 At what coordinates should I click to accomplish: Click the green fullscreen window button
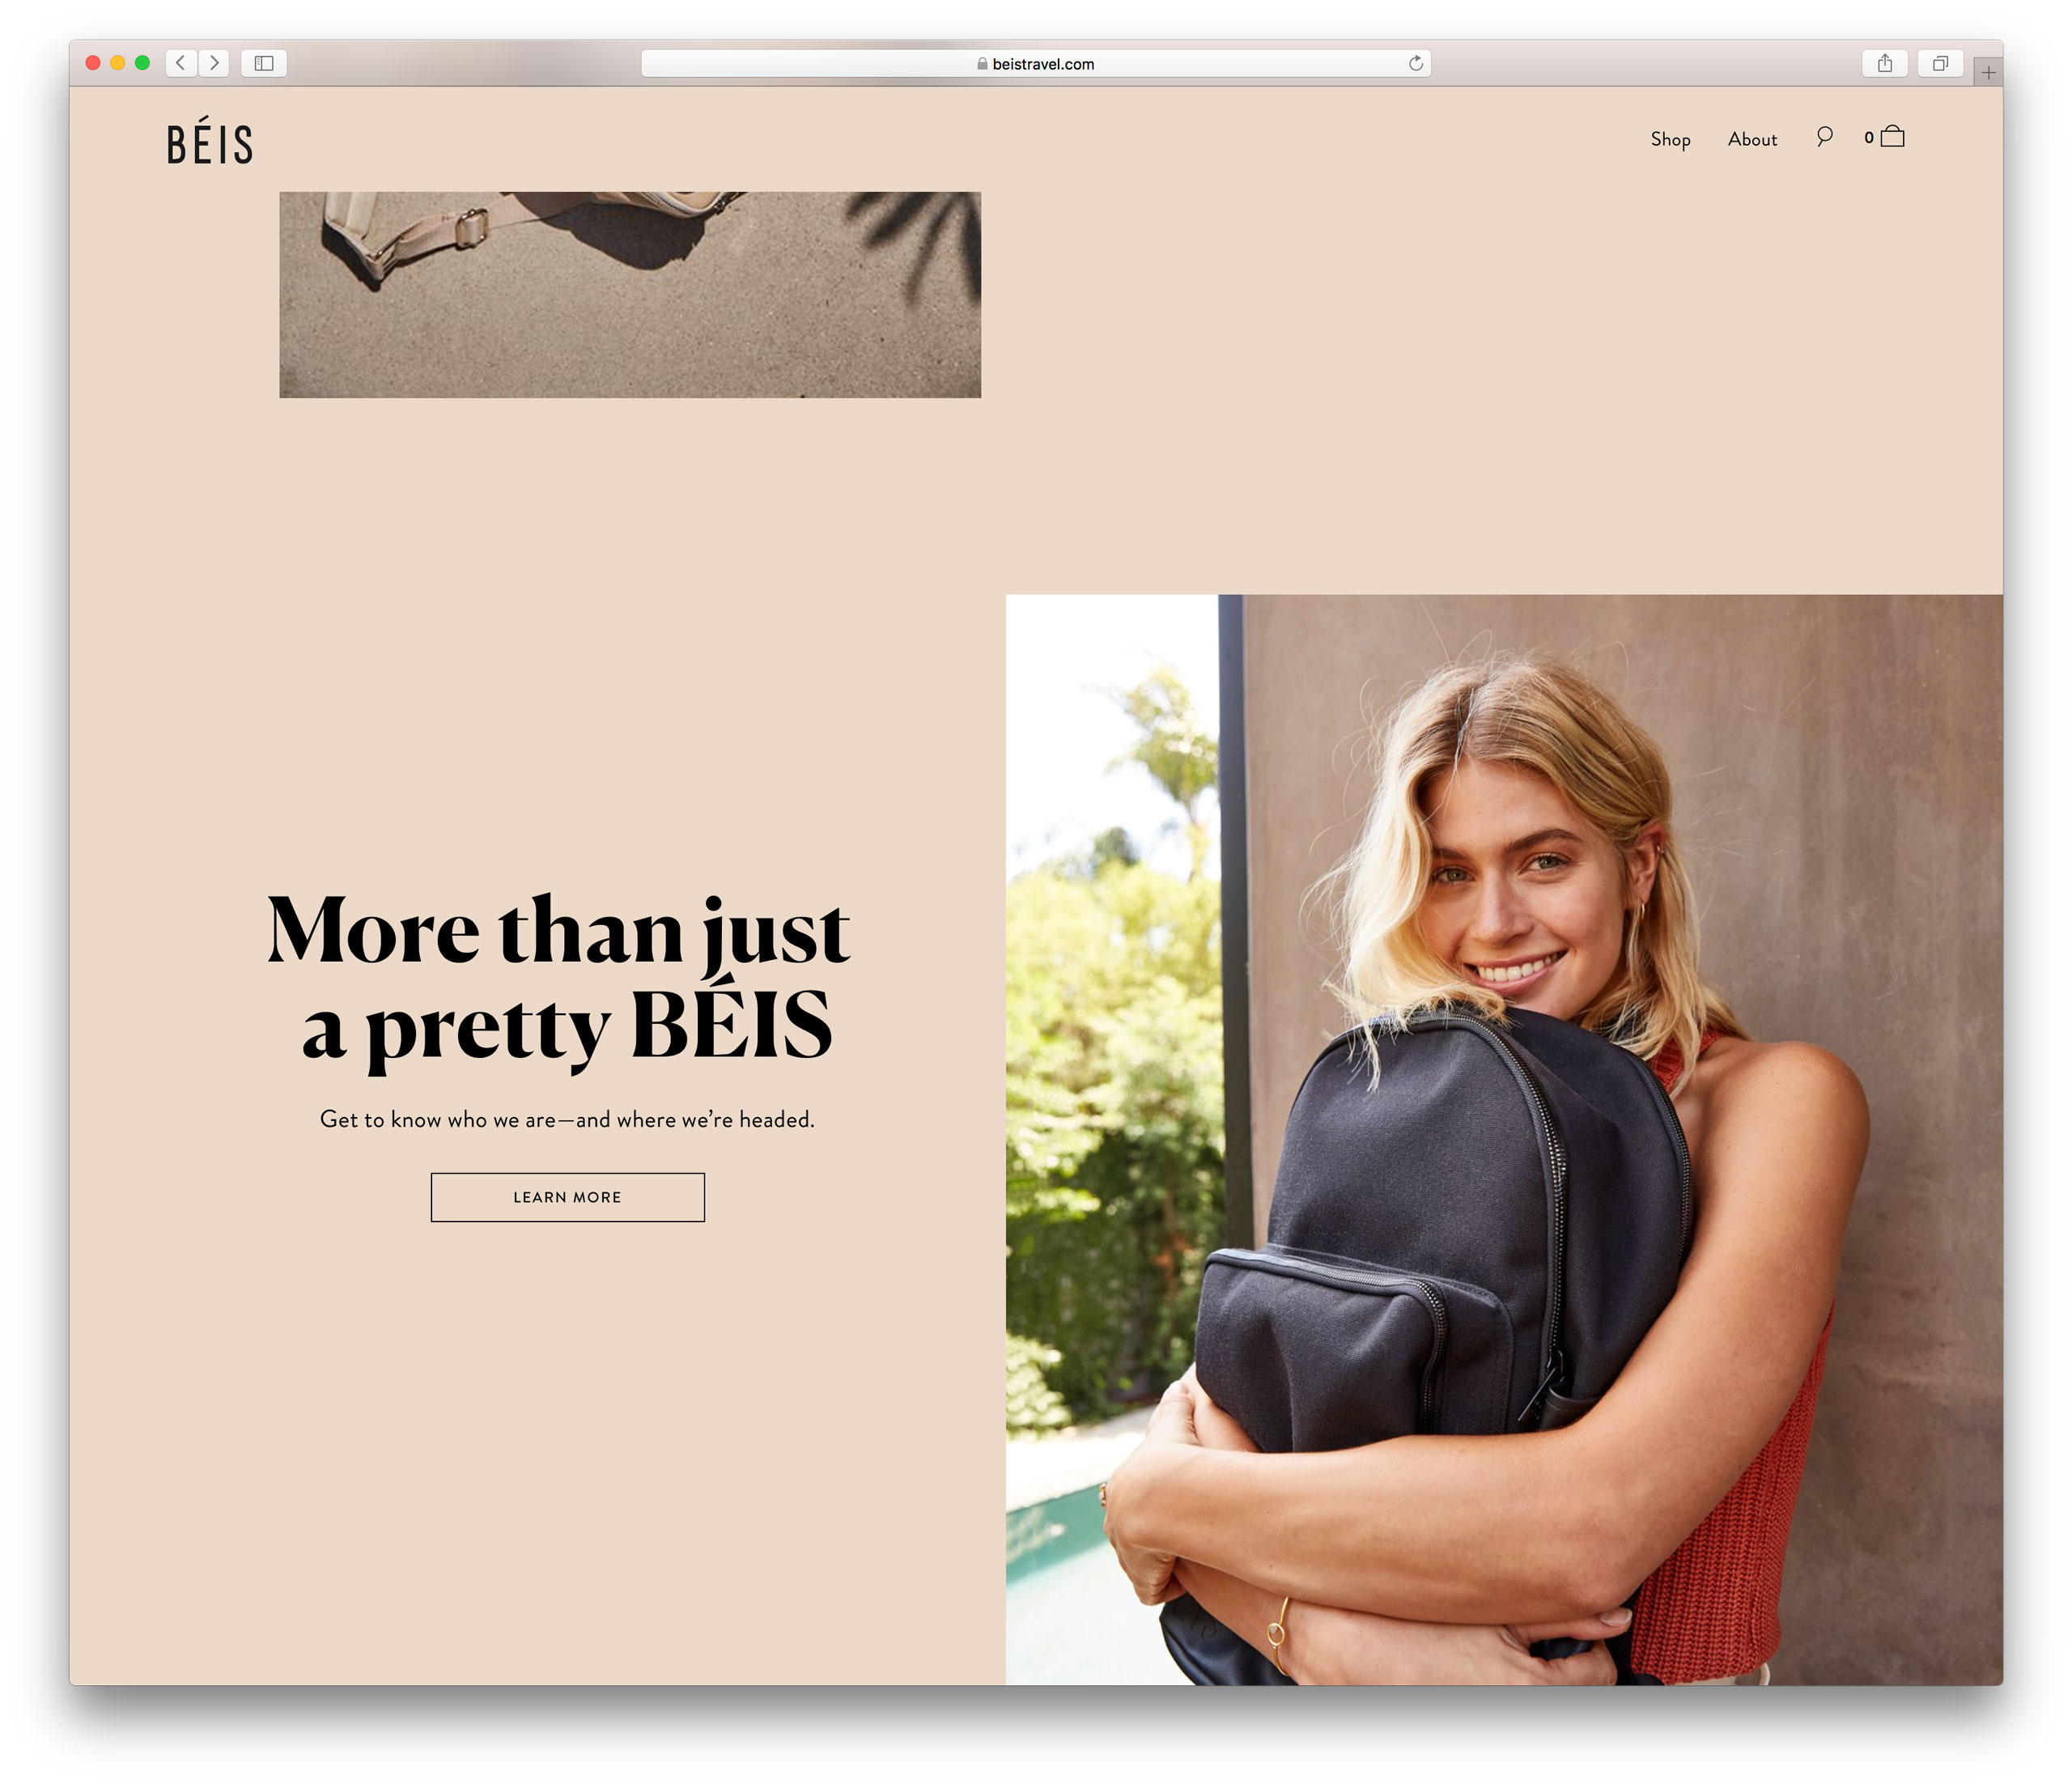142,63
